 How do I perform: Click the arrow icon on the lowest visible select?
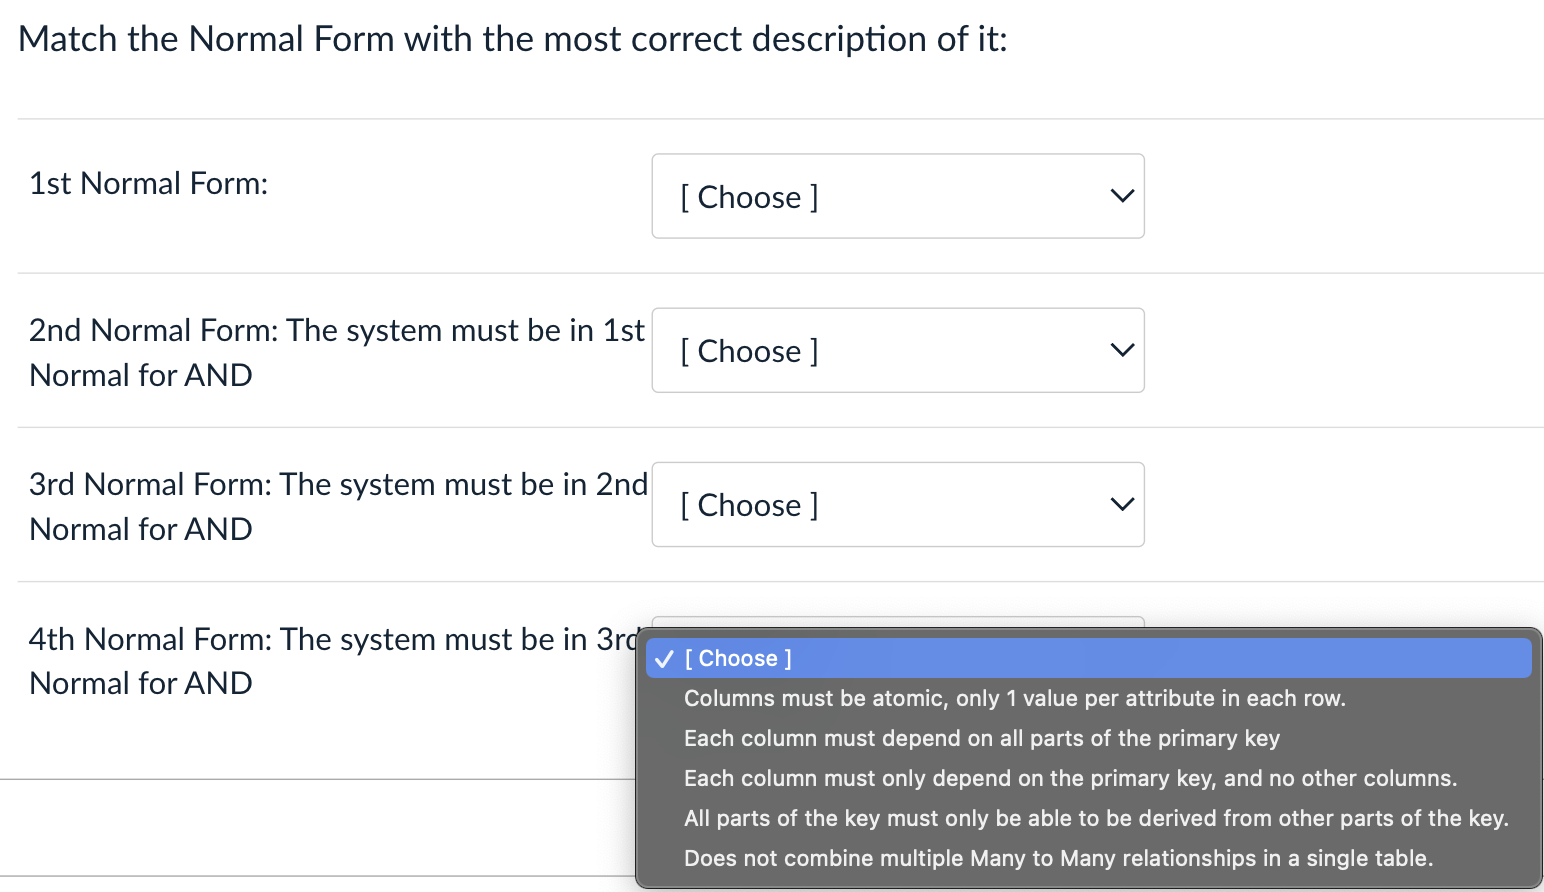click(x=1120, y=504)
